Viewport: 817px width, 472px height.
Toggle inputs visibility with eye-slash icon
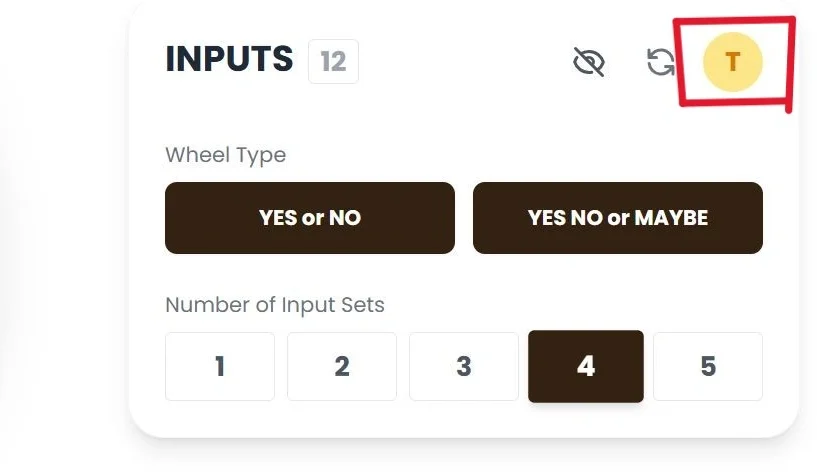(589, 63)
